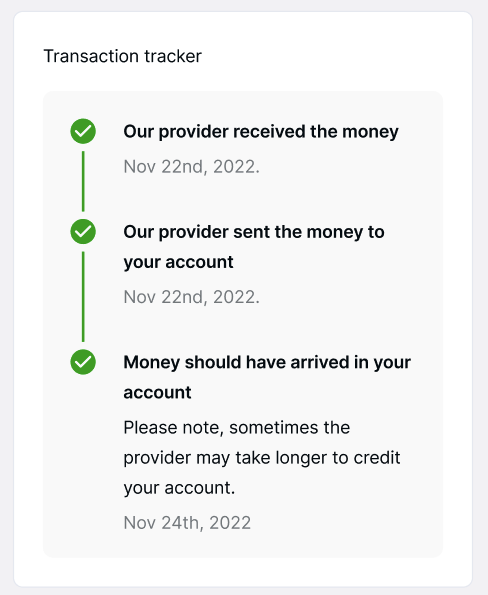Click the second step's 'Nov 22nd, 2022.' date
Screen dimensions: 488x595
192,297
